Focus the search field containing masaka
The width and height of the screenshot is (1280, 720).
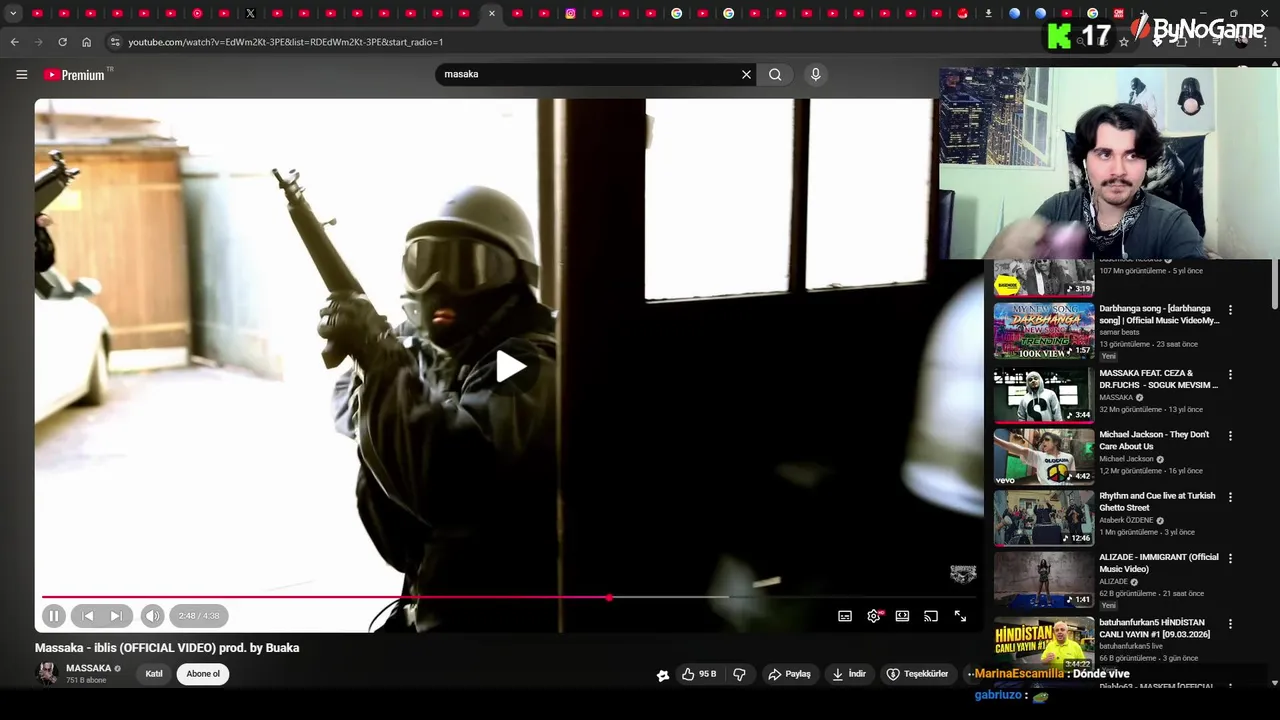pos(590,74)
